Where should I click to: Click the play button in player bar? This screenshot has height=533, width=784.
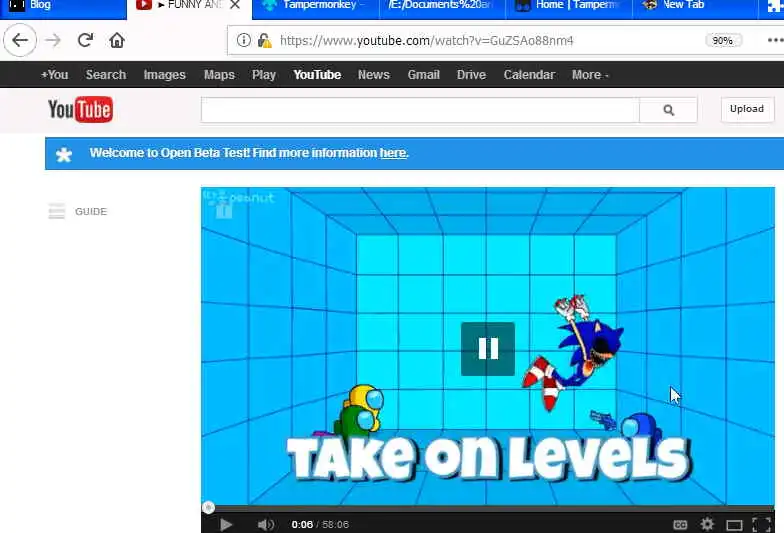pos(226,524)
